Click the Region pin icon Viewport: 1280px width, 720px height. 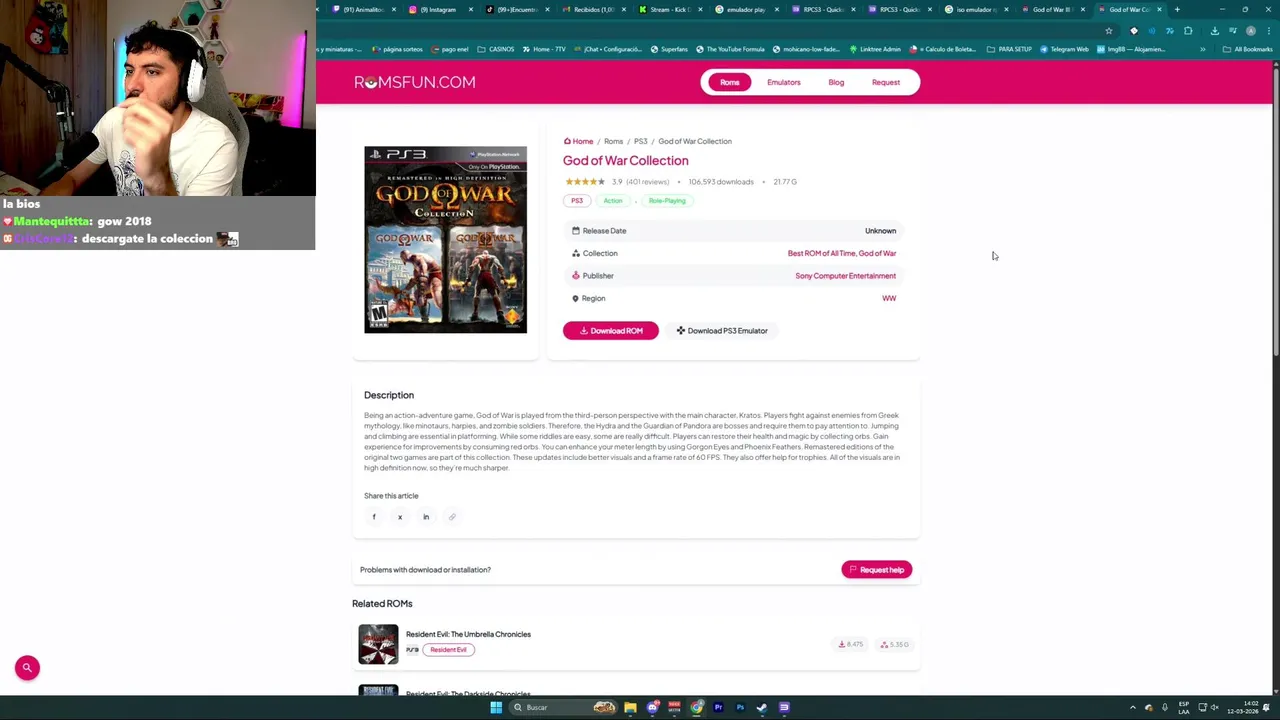point(575,298)
